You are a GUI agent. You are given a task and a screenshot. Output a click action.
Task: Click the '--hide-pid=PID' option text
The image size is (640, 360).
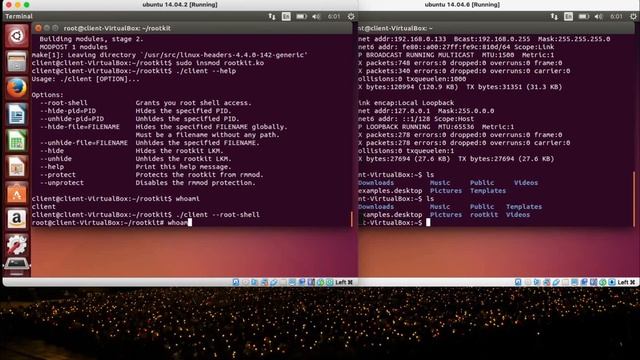click(68, 111)
